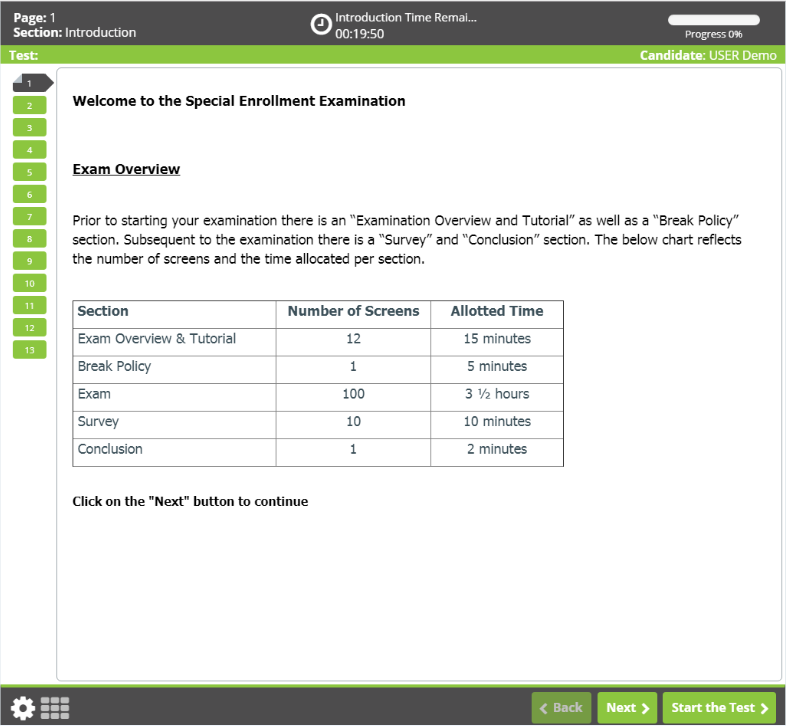Jump to page 7 in sidebar

tap(29, 216)
